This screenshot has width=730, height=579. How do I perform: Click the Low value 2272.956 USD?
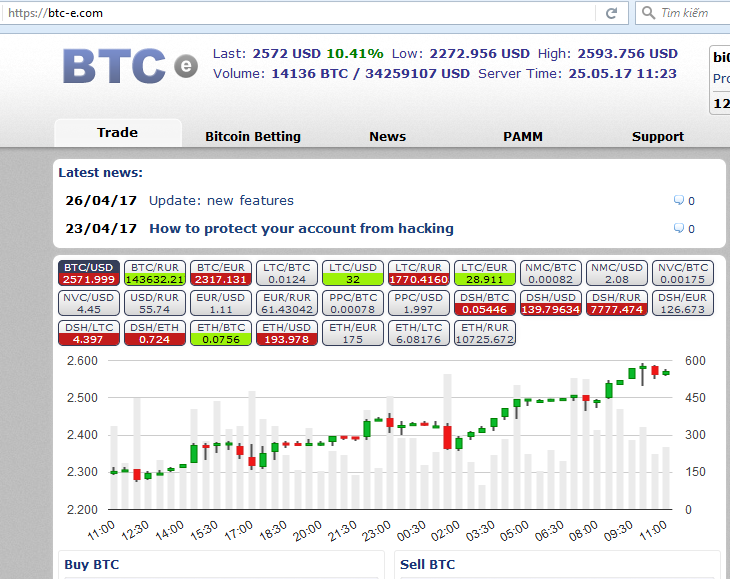point(479,54)
